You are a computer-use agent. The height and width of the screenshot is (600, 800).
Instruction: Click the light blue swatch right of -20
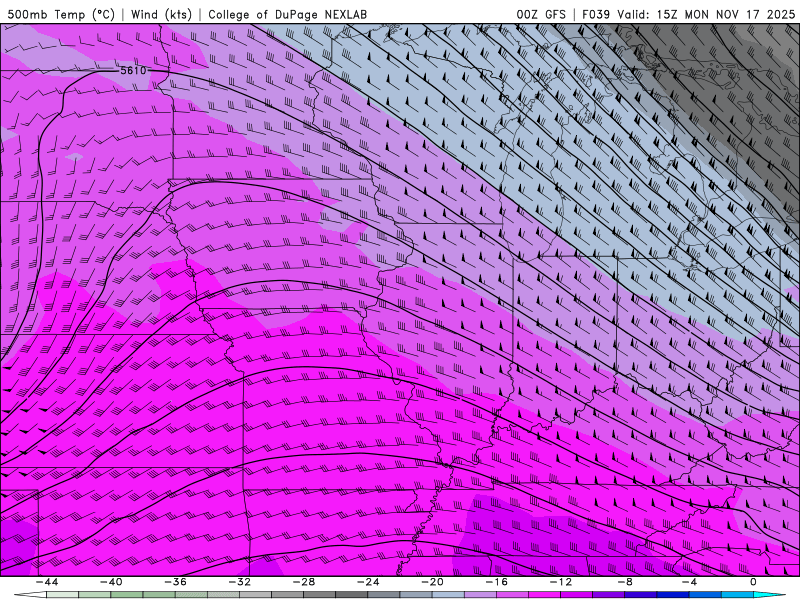[448, 595]
